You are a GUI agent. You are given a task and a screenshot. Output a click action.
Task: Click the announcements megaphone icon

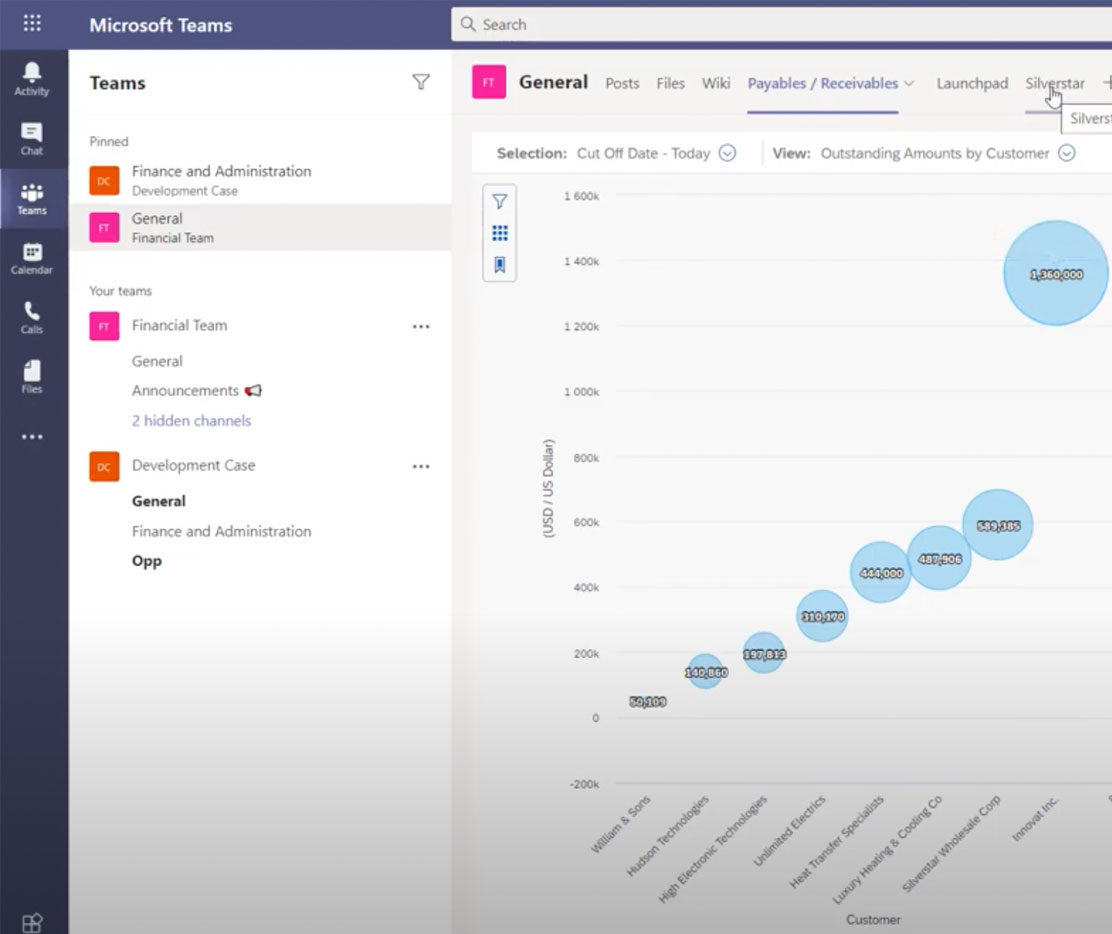click(x=253, y=390)
